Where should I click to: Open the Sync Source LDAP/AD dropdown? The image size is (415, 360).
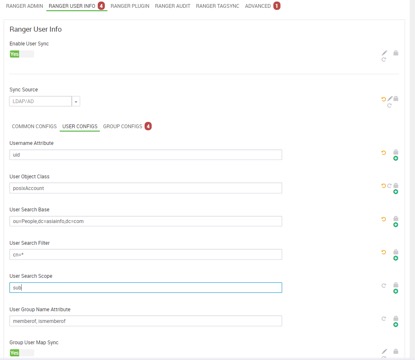[x=45, y=101]
